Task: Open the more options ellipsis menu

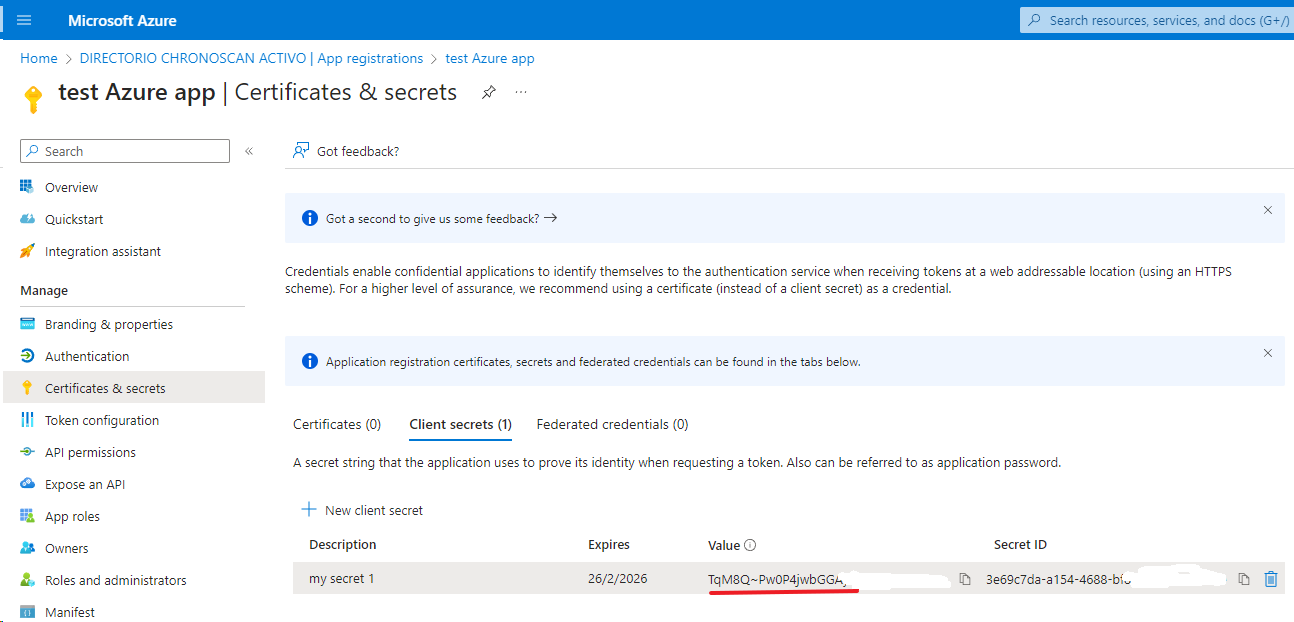Action: click(x=520, y=92)
